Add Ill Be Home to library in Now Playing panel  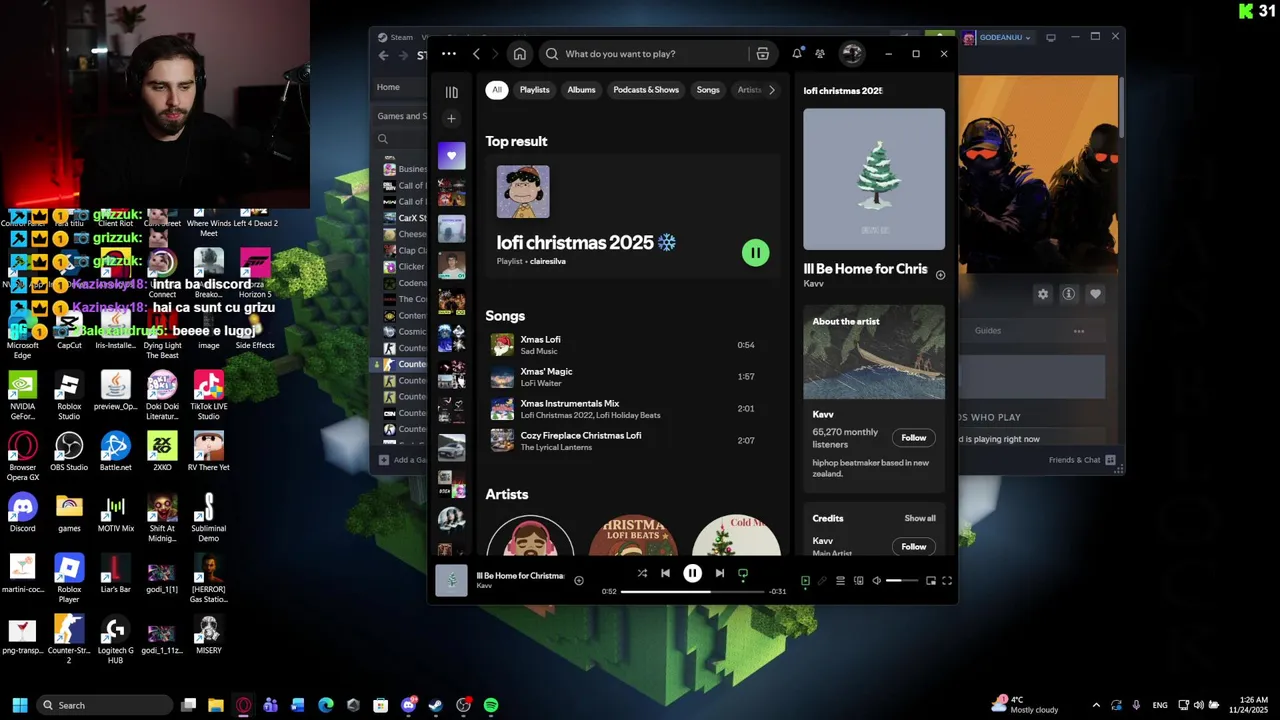pos(940,275)
